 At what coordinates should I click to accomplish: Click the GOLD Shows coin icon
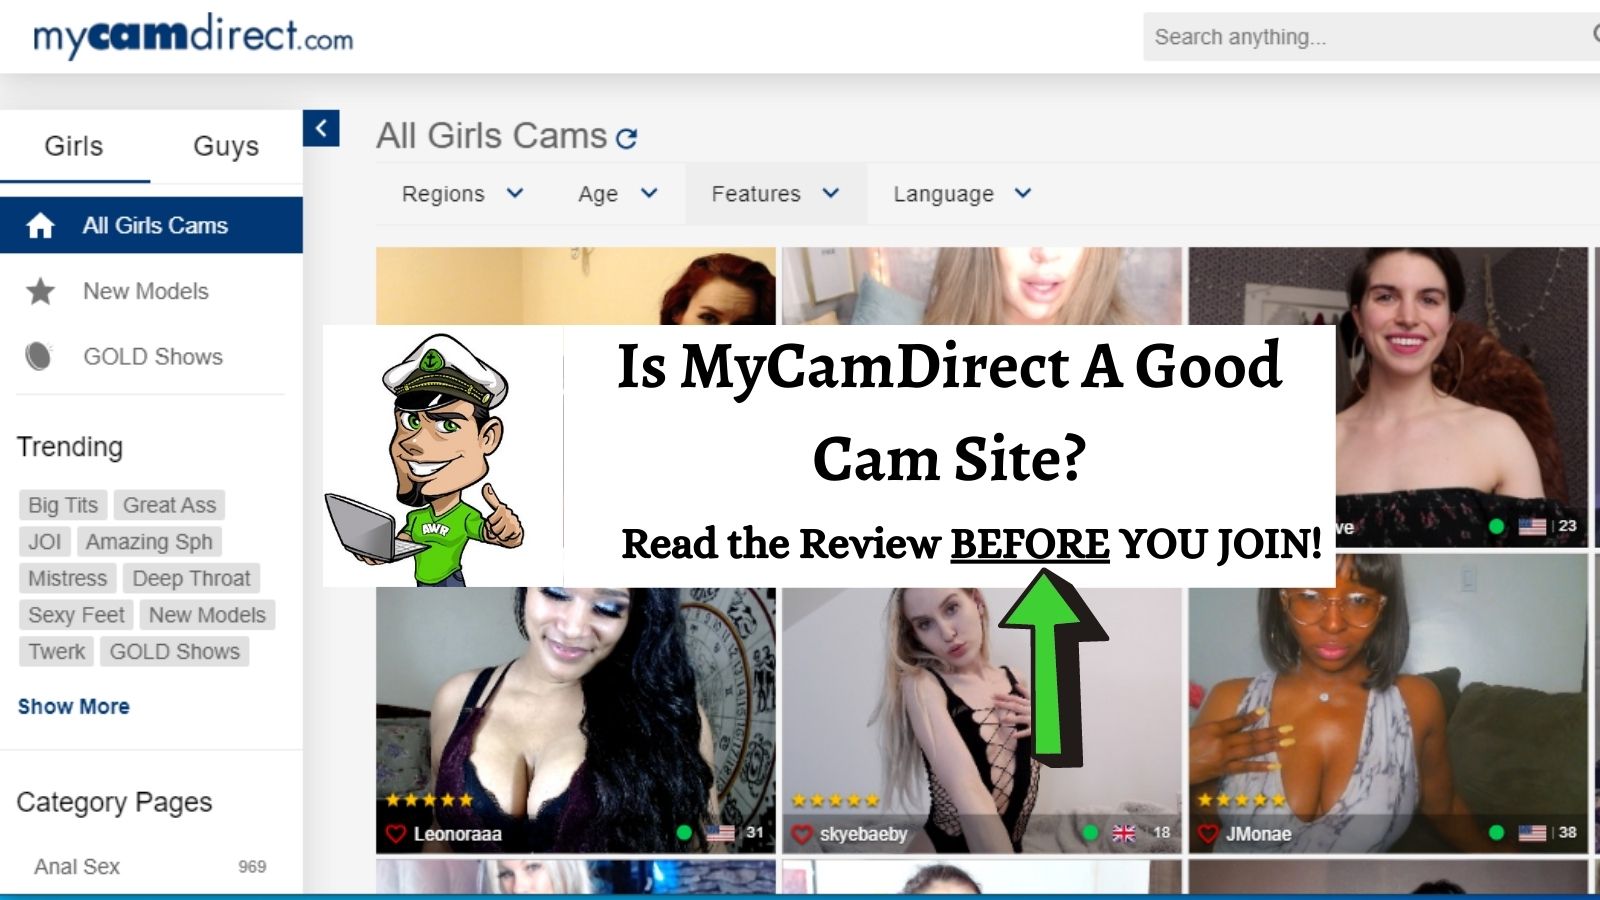(39, 356)
